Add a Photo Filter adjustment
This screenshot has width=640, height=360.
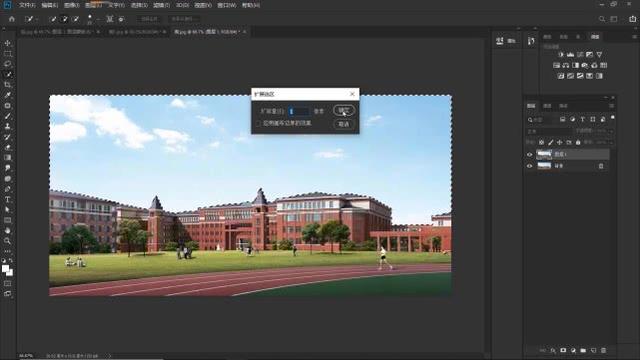(585, 65)
